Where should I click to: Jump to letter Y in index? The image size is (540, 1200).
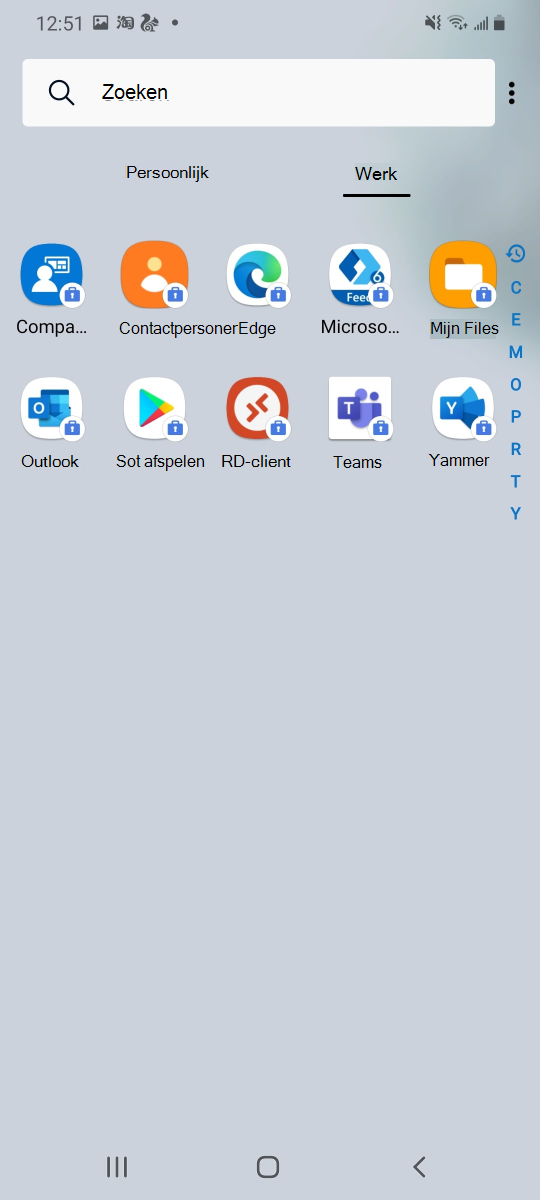516,513
